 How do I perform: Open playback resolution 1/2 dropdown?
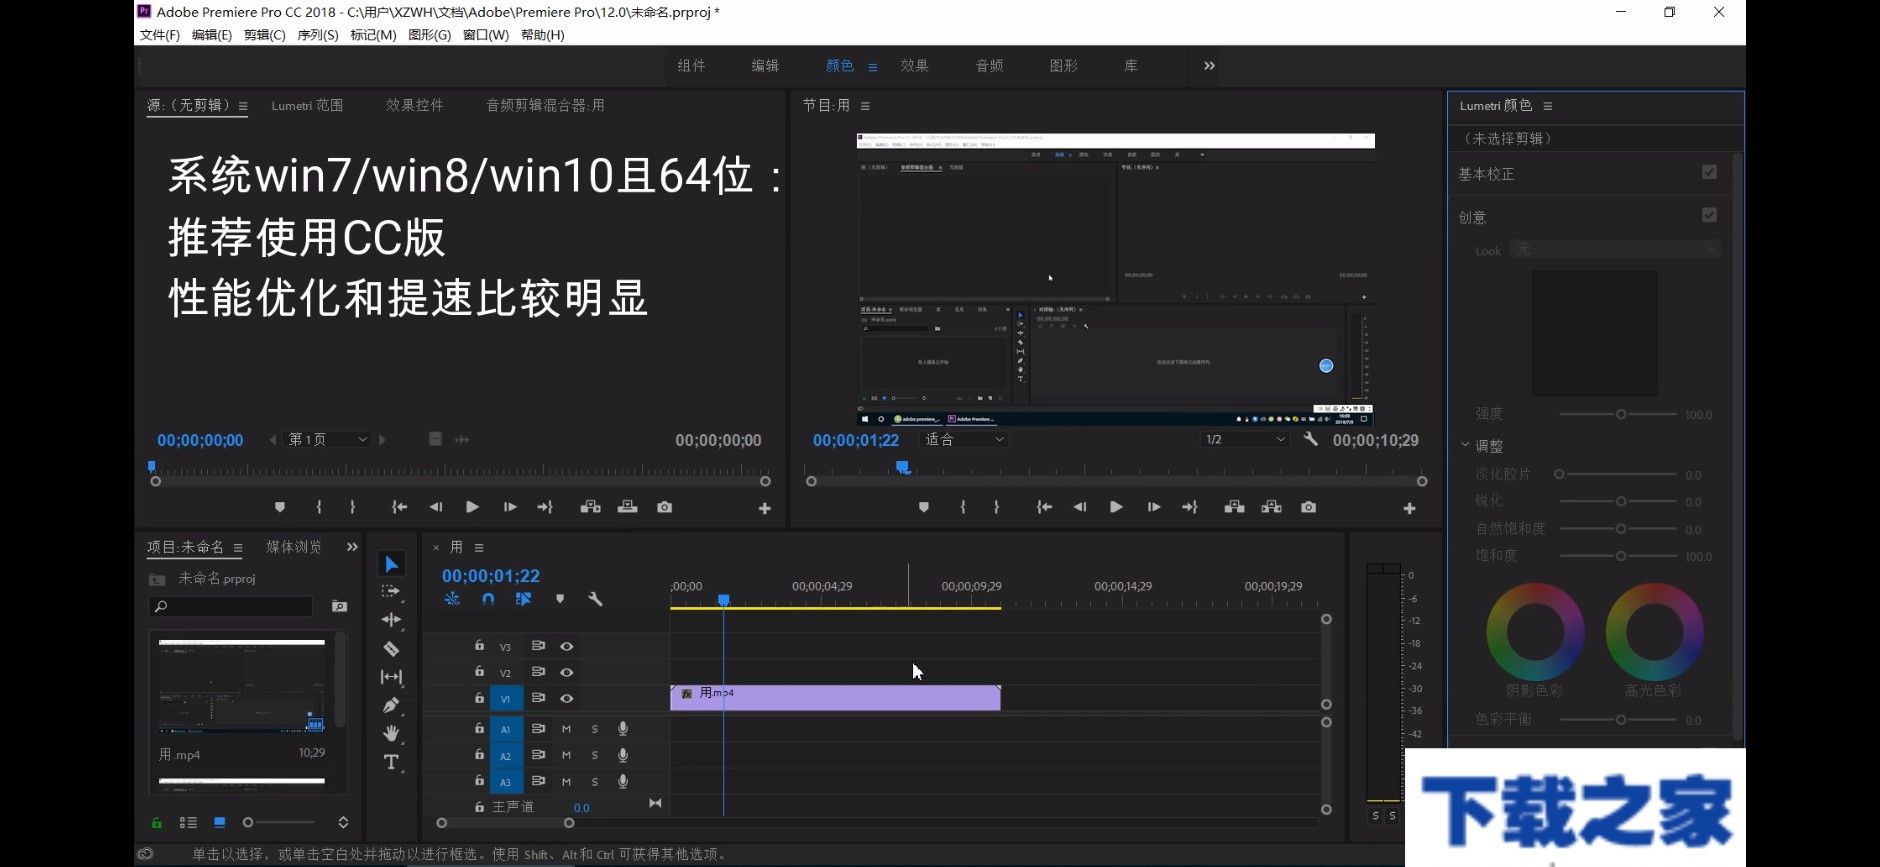point(1244,439)
